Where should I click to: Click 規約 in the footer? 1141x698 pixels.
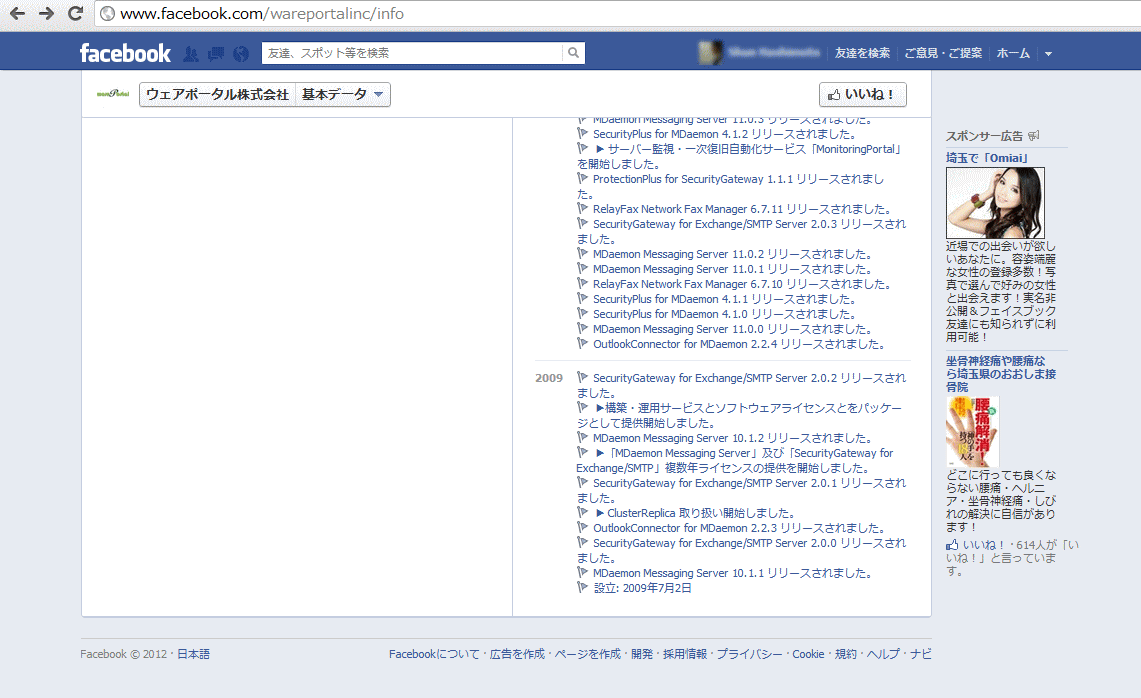click(x=846, y=654)
